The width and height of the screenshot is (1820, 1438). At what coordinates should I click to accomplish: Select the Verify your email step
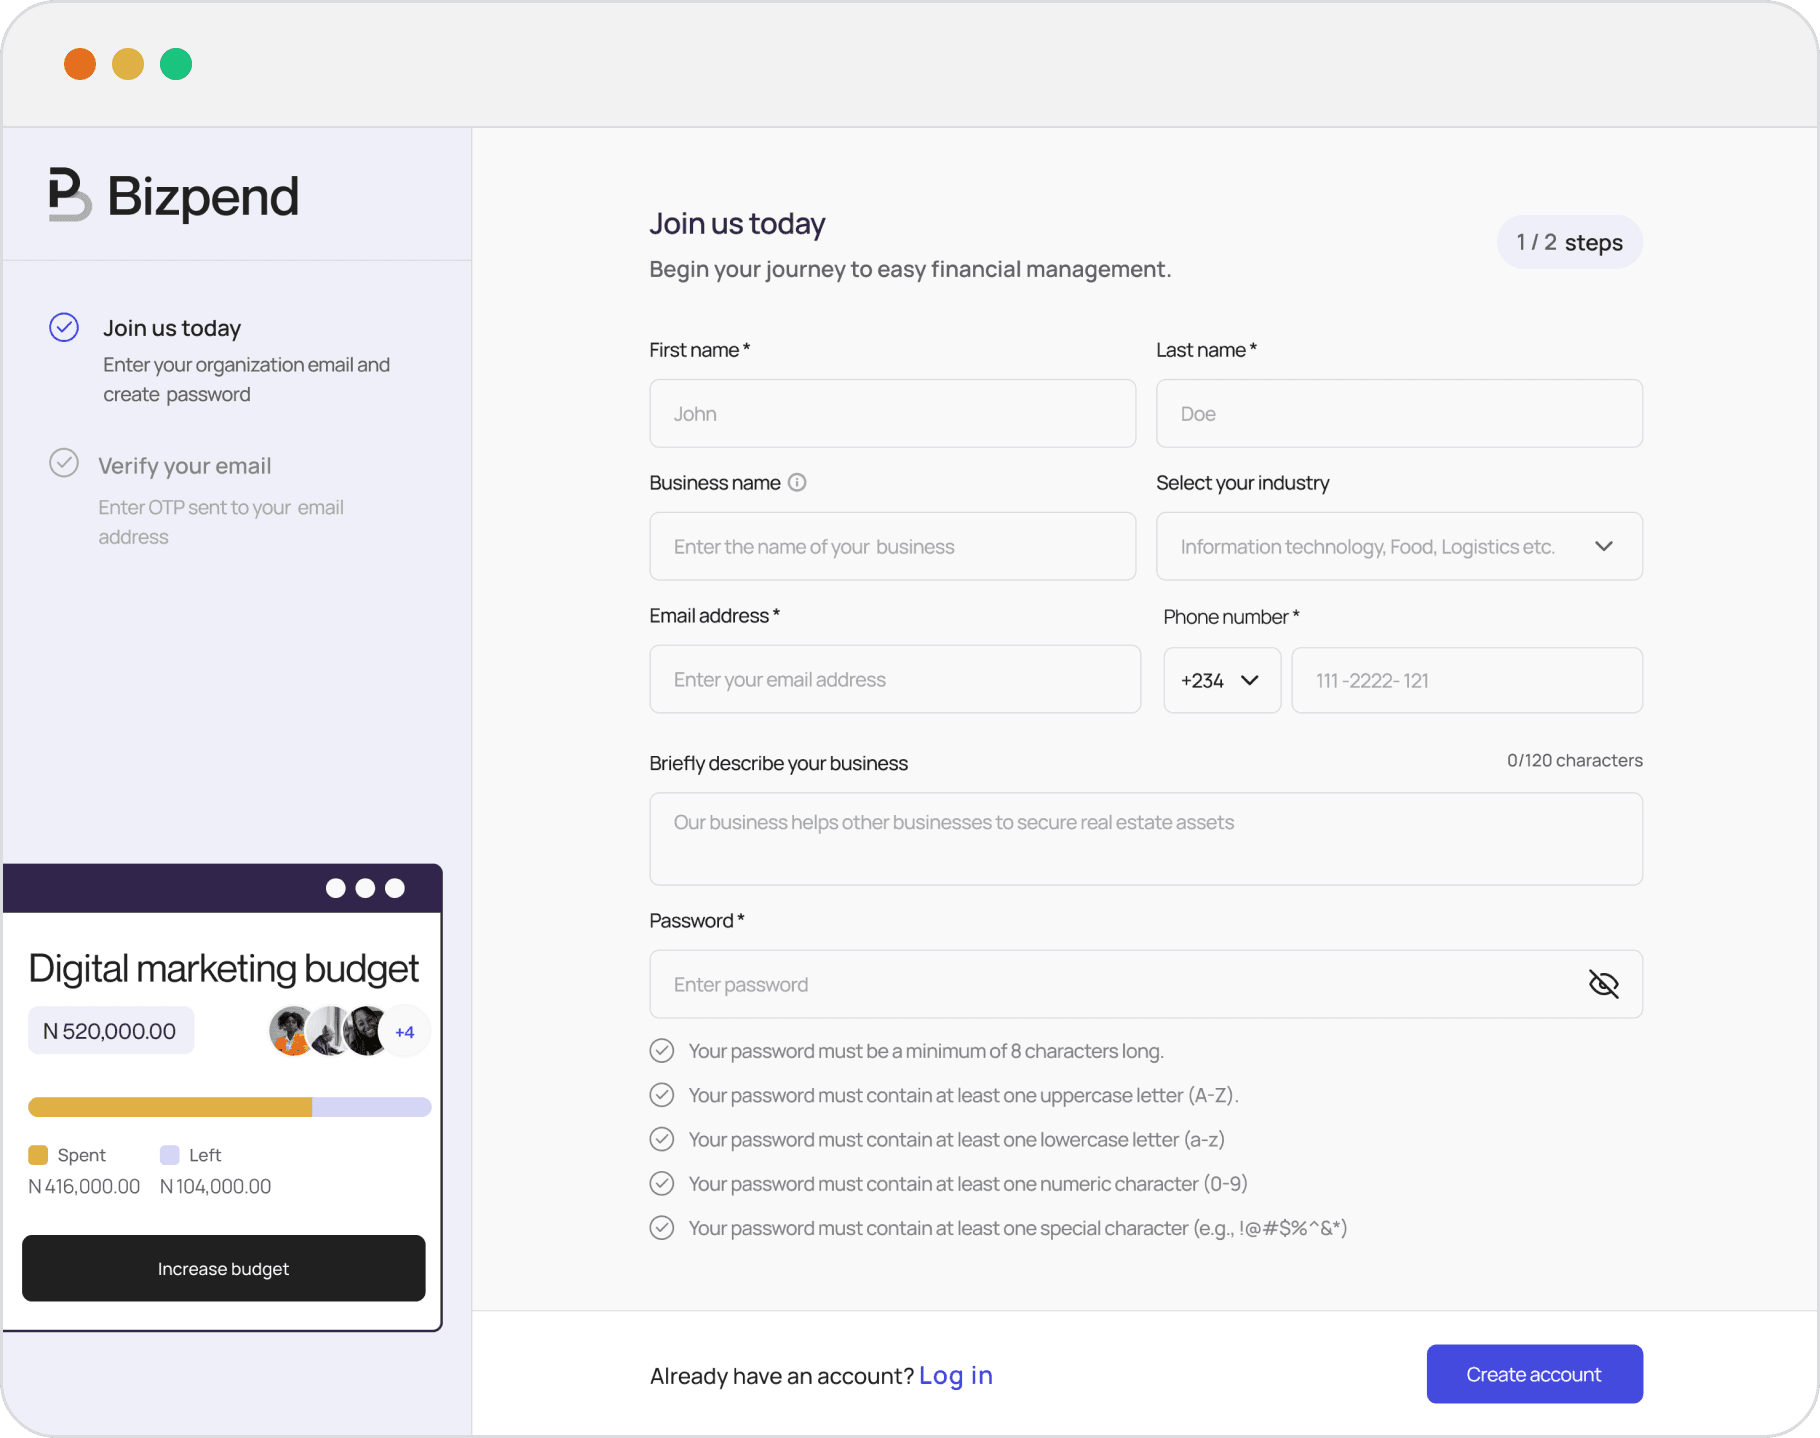[184, 466]
